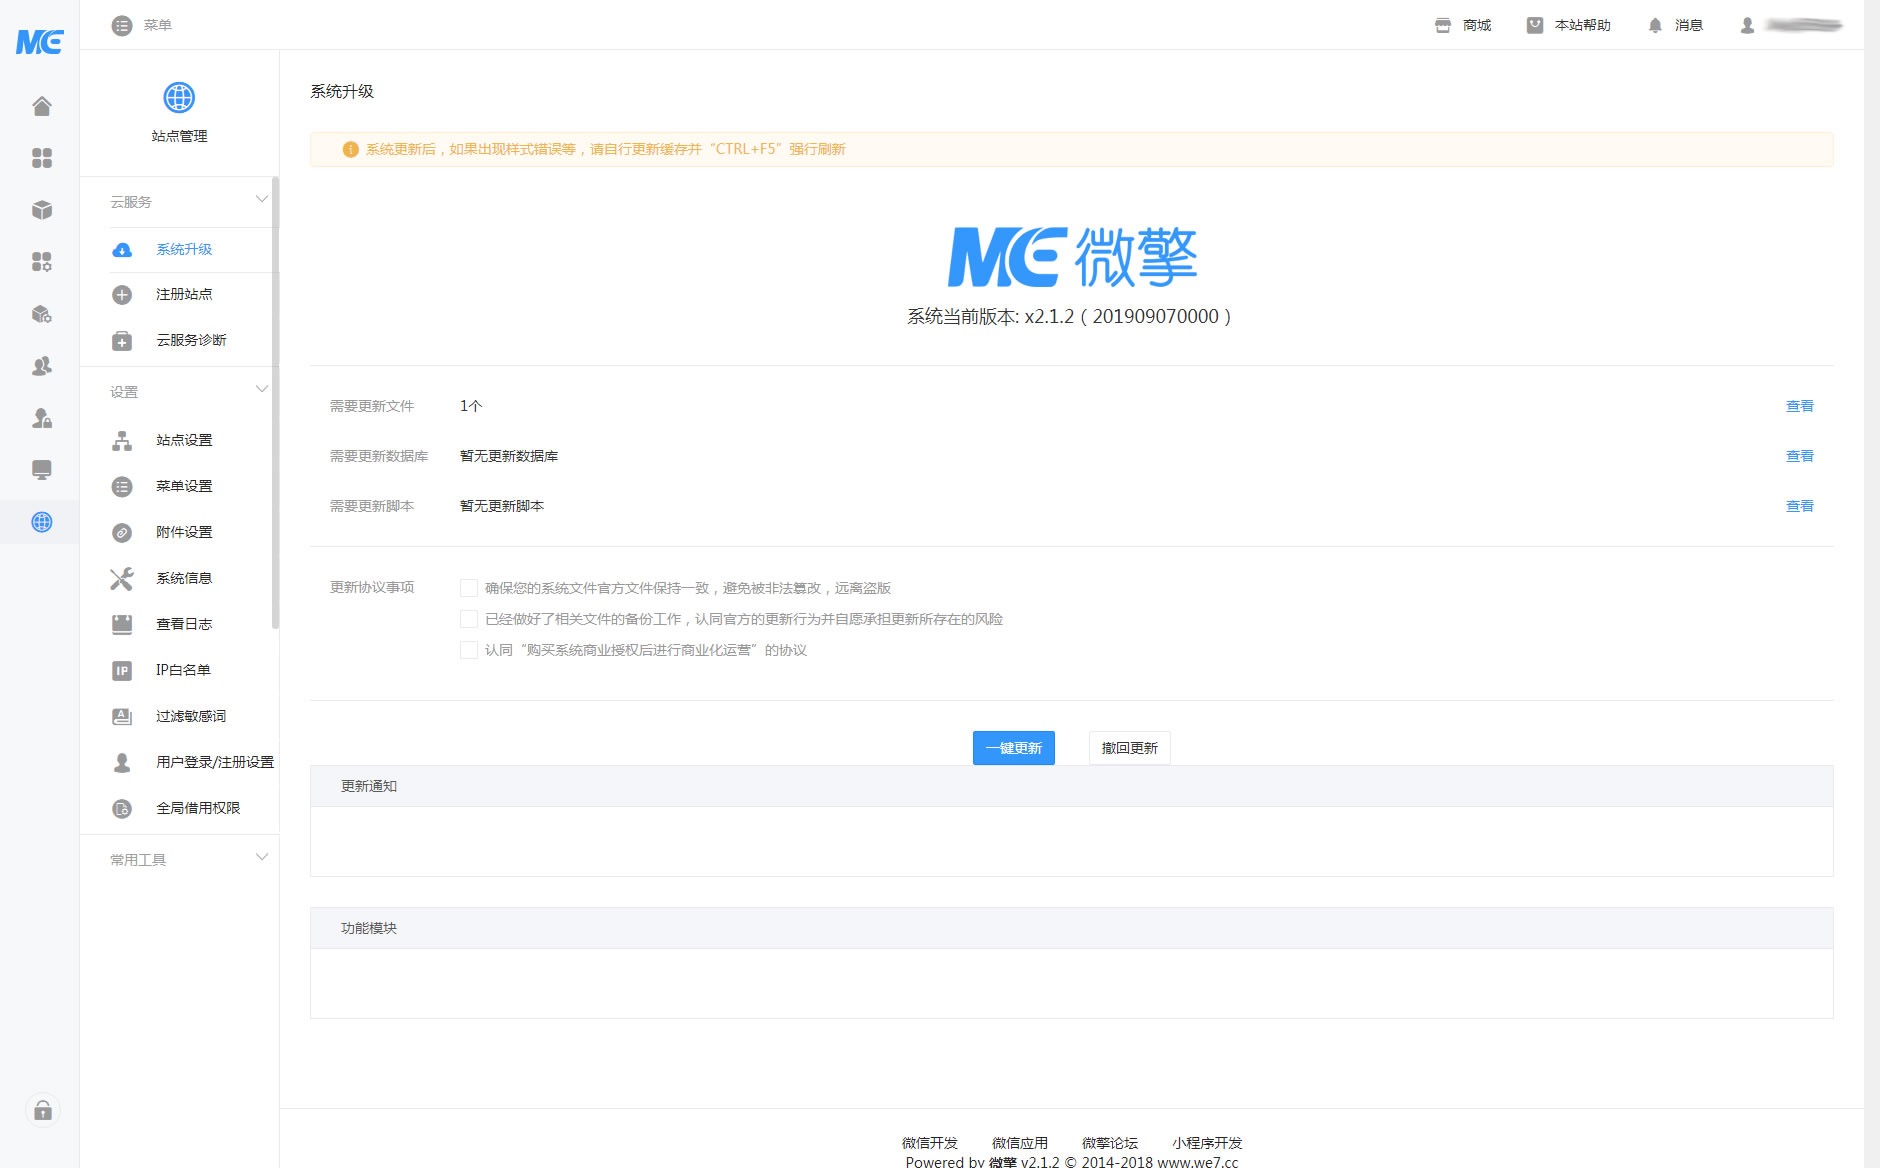Click the 功能模块 panel header
This screenshot has height=1168, width=1880.
[x=1071, y=928]
